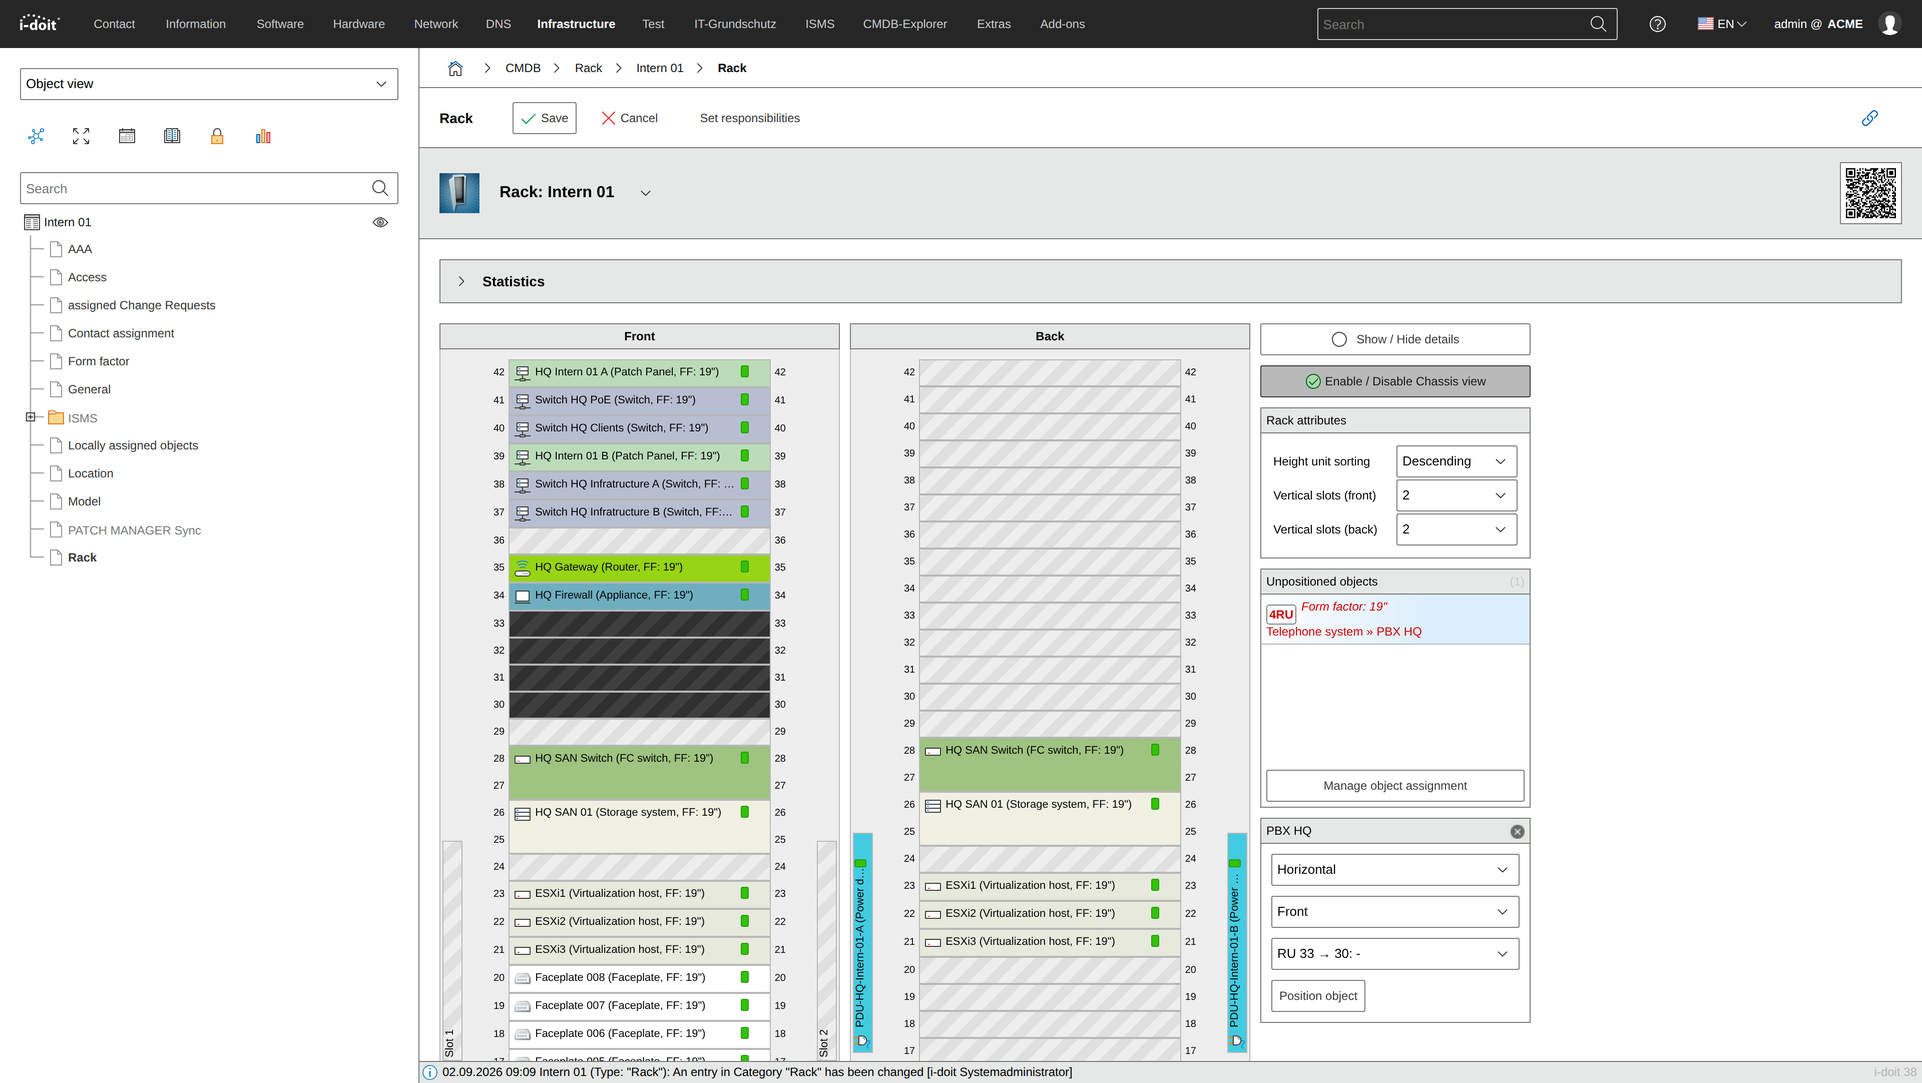This screenshot has height=1083, width=1922.
Task: Click the front ESXi1 host icon
Action: pos(522,894)
